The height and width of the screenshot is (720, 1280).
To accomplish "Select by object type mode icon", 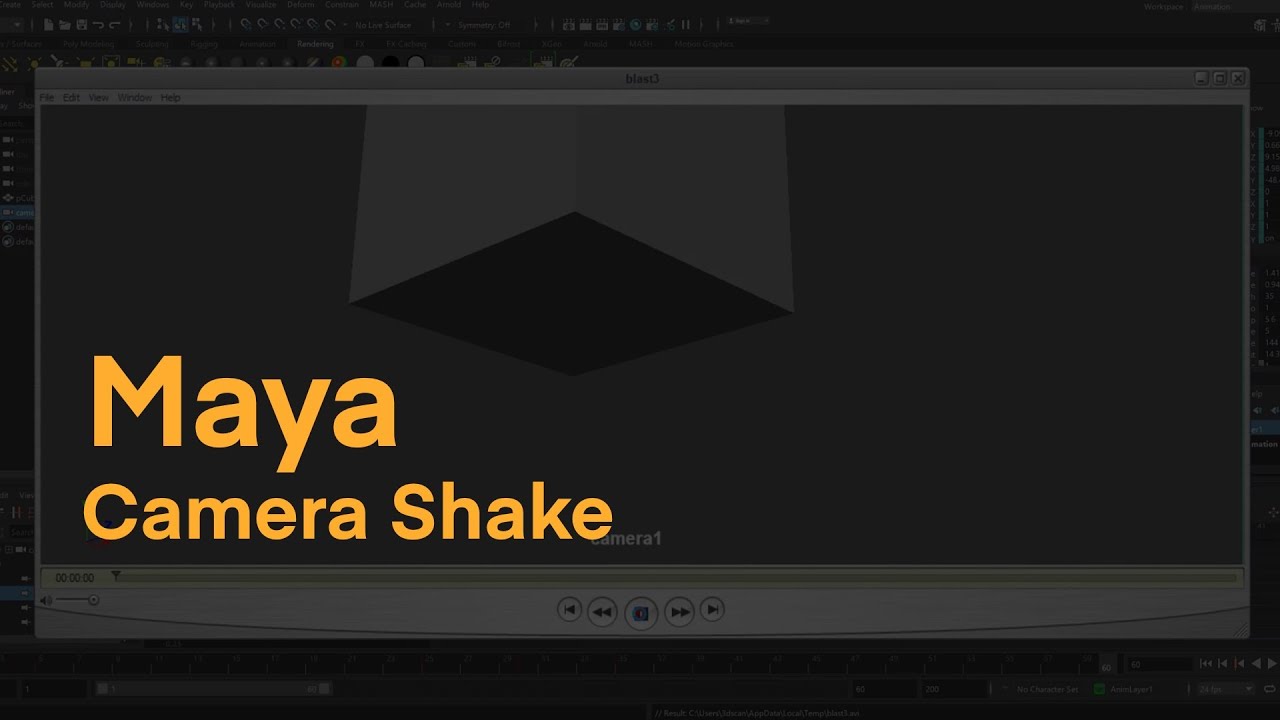I will (180, 24).
